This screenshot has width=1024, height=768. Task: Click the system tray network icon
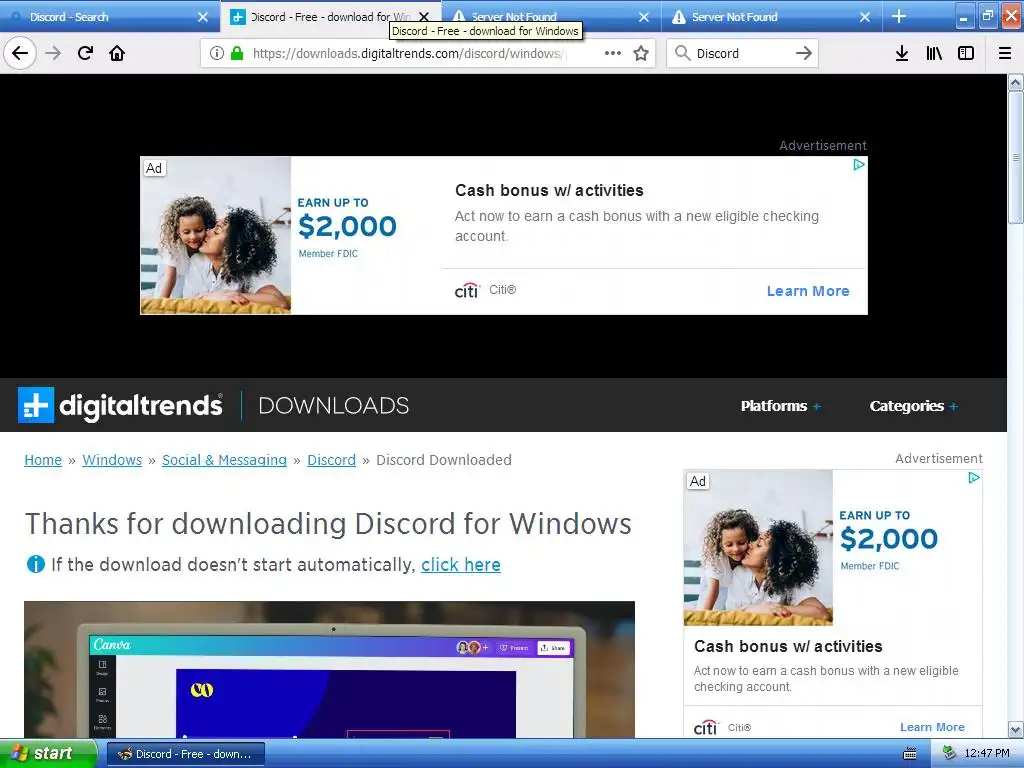950,754
